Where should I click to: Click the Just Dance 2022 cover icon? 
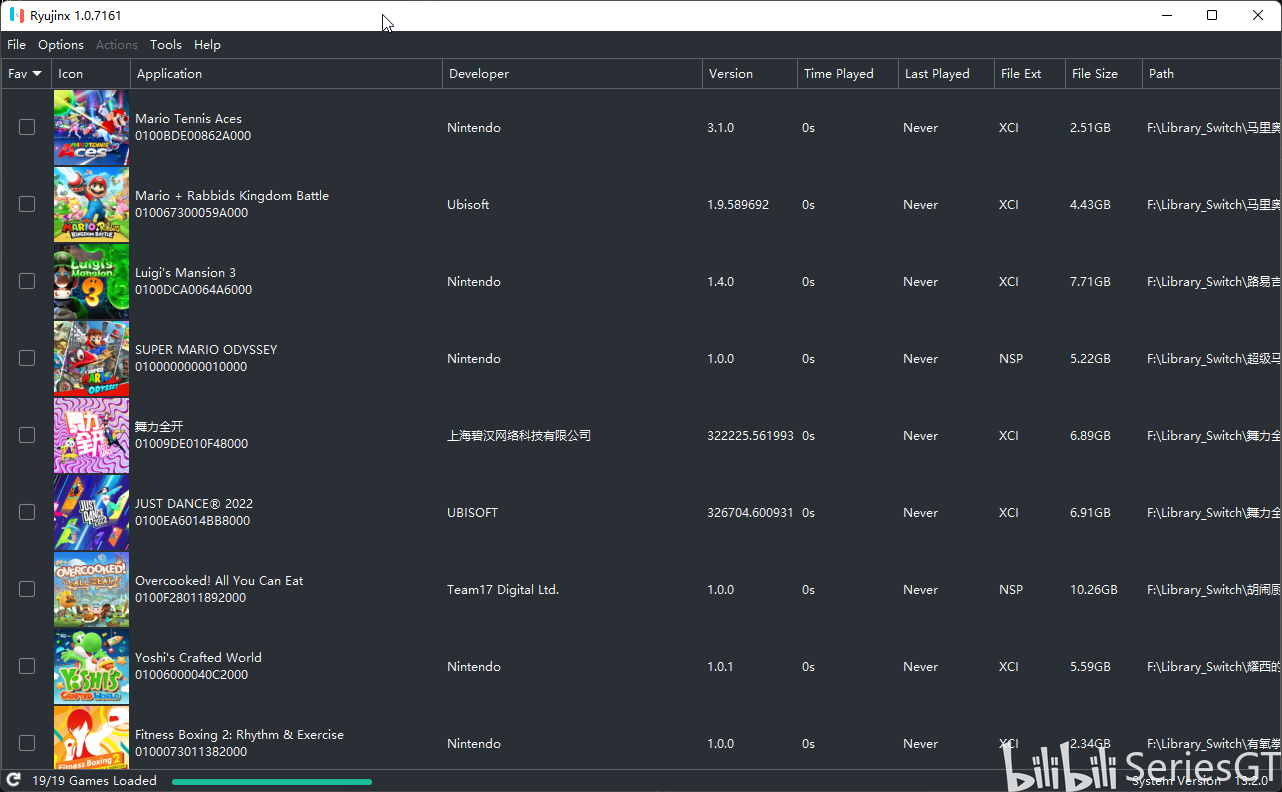point(91,512)
